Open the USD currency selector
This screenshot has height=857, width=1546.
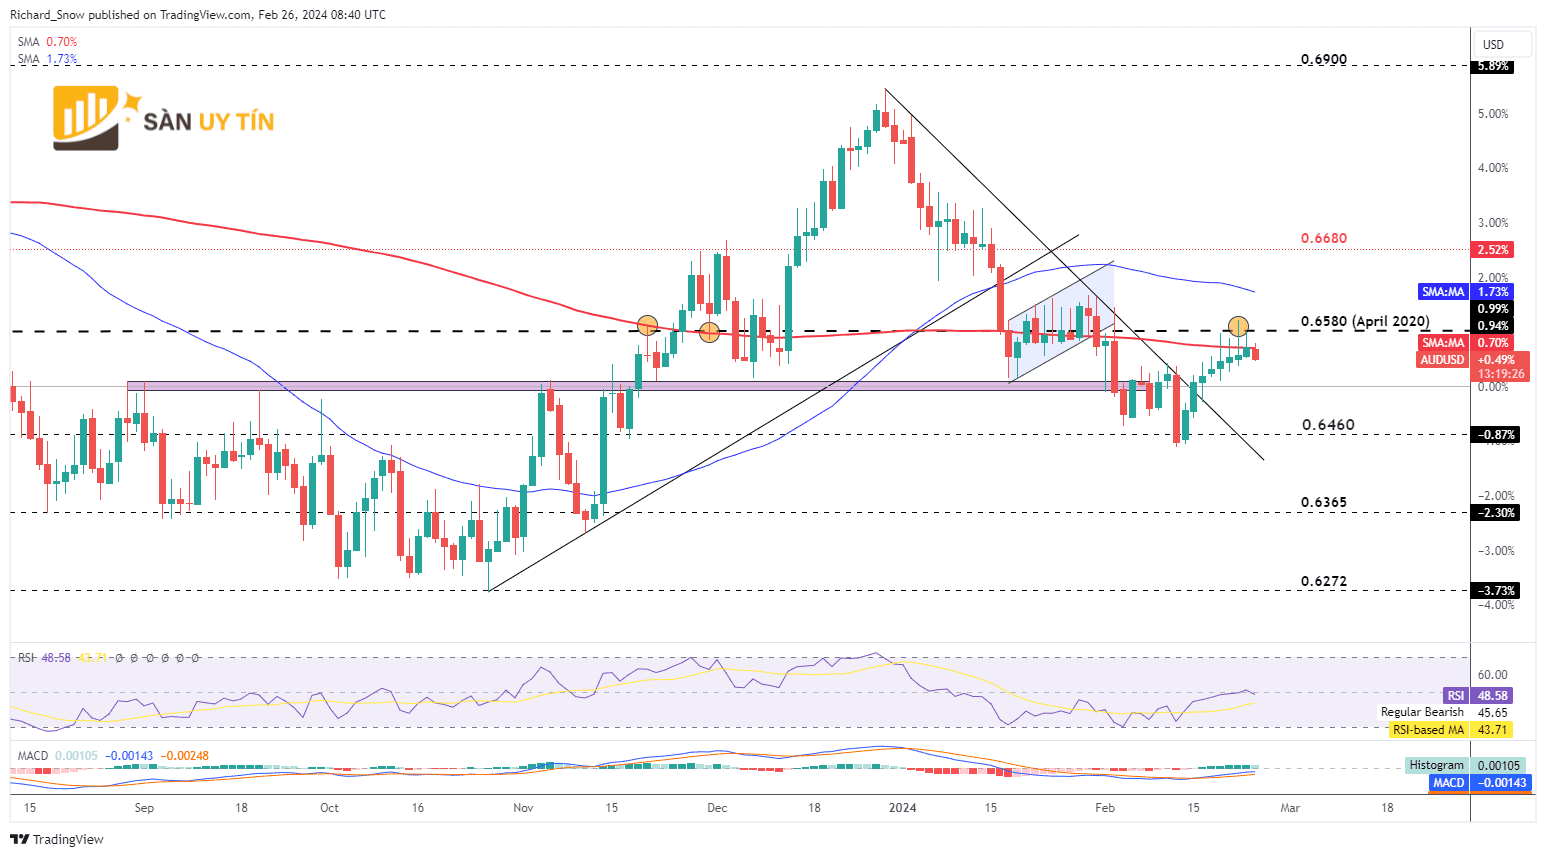1502,44
